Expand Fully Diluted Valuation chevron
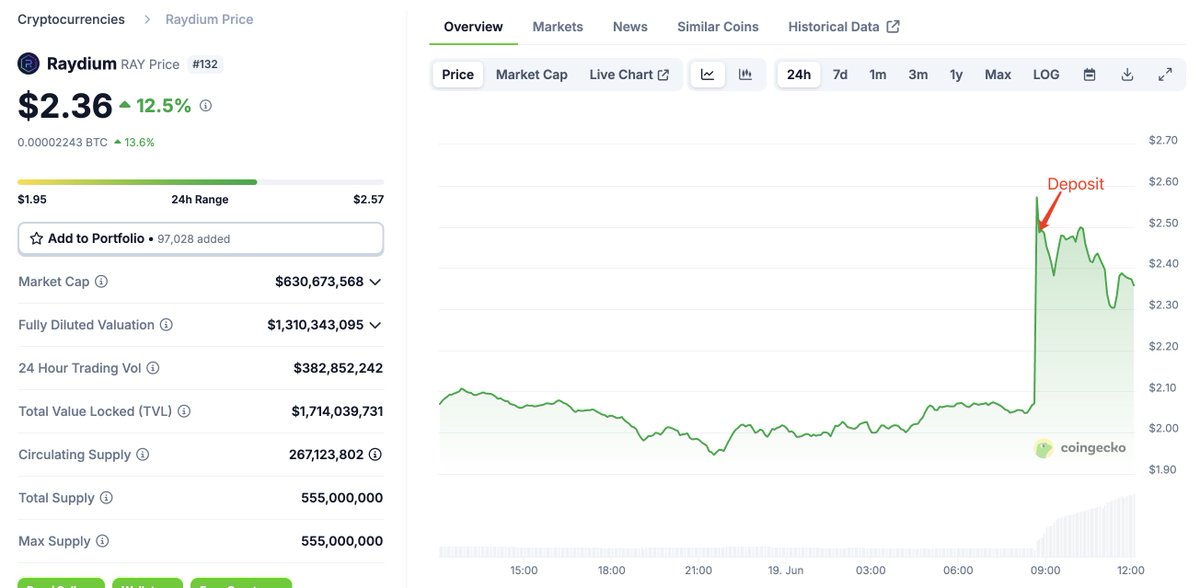This screenshot has width=1200, height=588. (x=375, y=325)
